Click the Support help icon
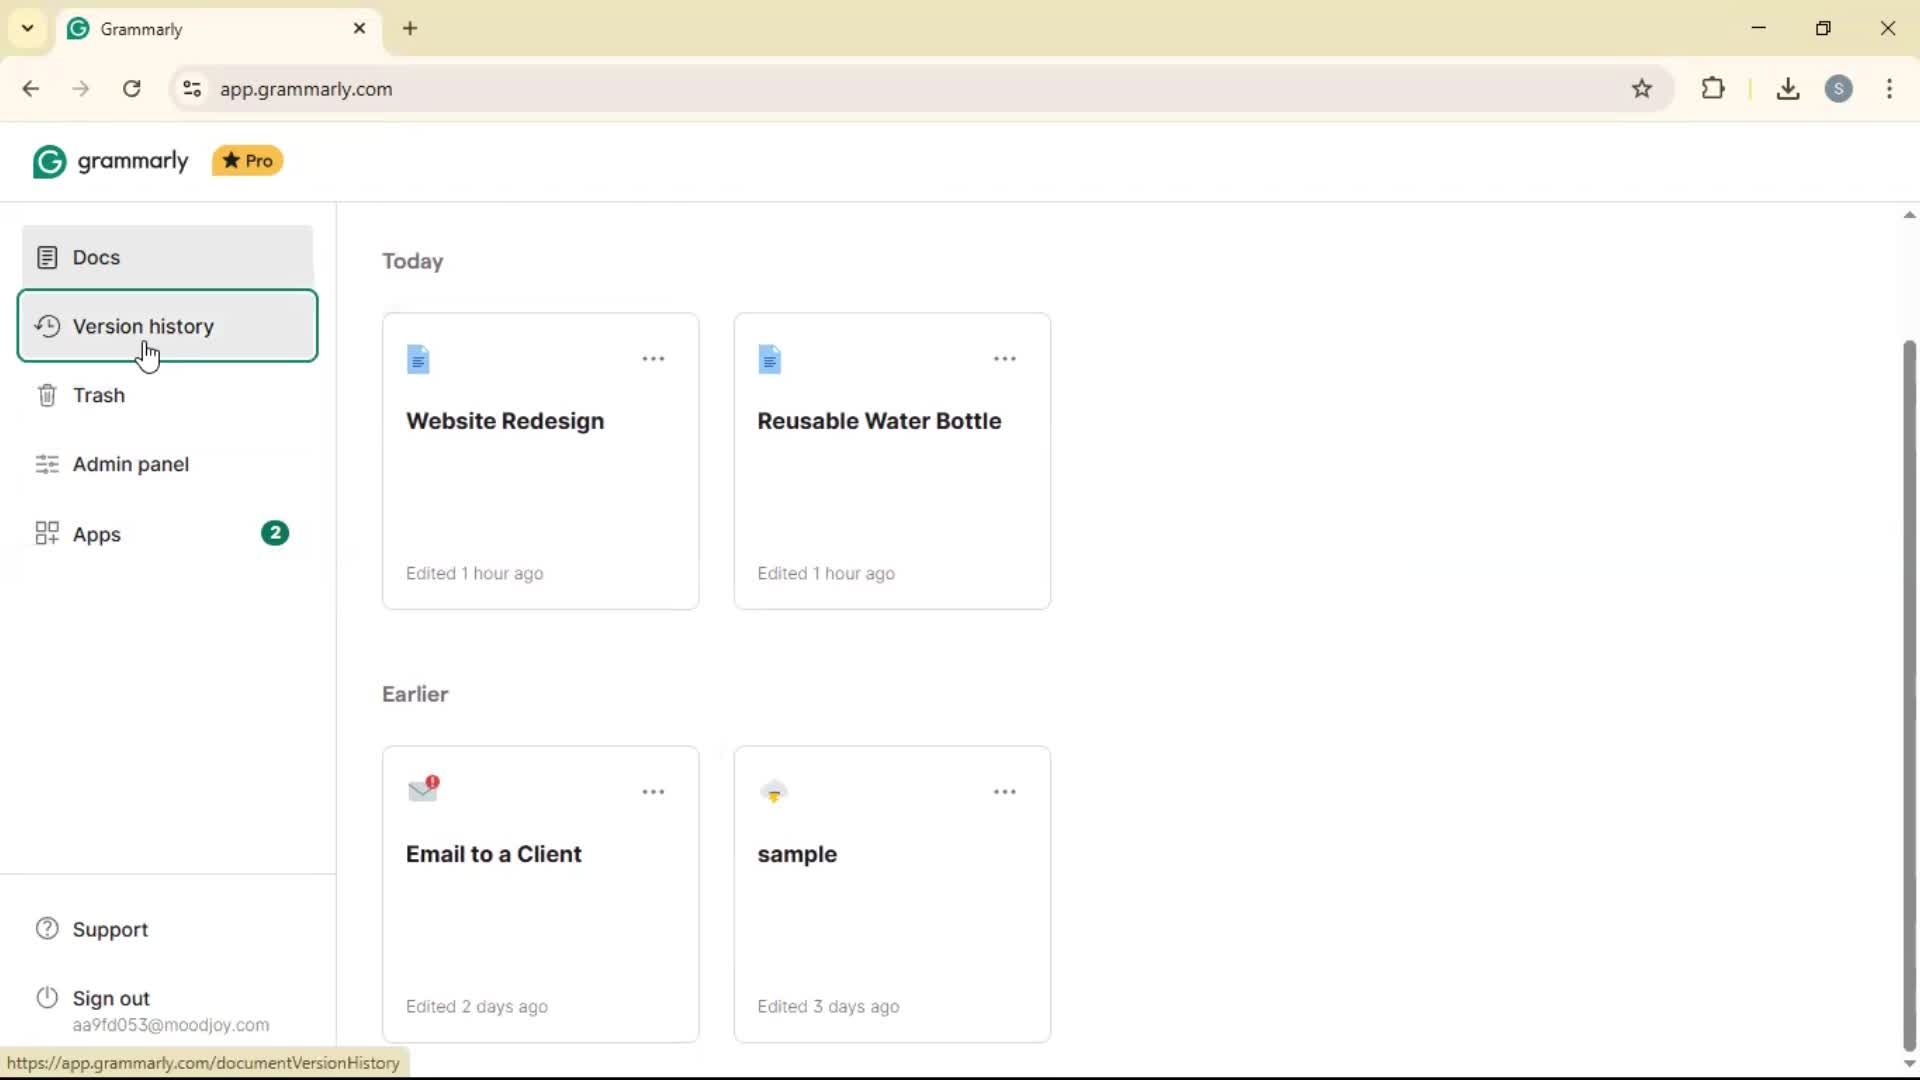This screenshot has width=1920, height=1080. [47, 929]
